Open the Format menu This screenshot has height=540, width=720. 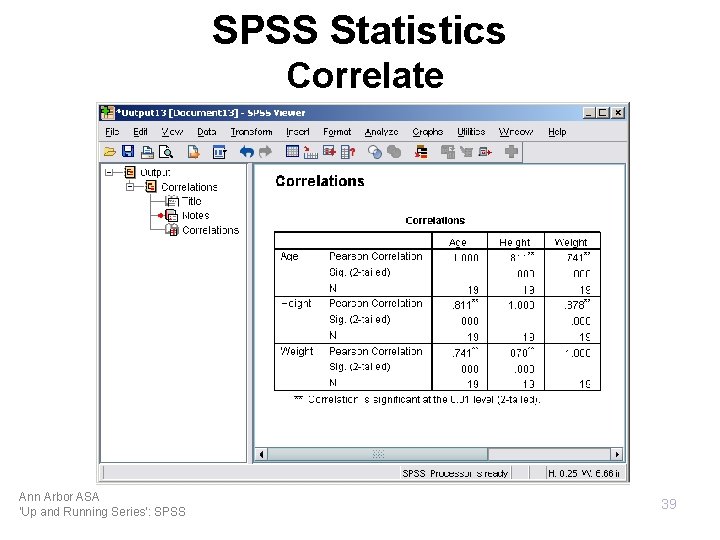coord(337,132)
